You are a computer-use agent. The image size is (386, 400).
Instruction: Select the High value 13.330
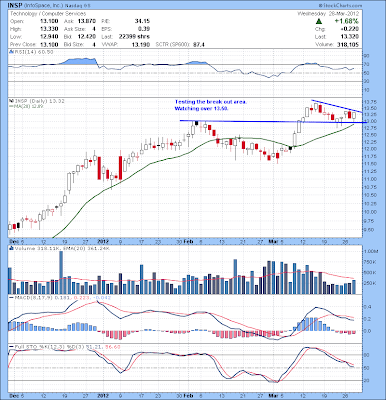point(49,29)
